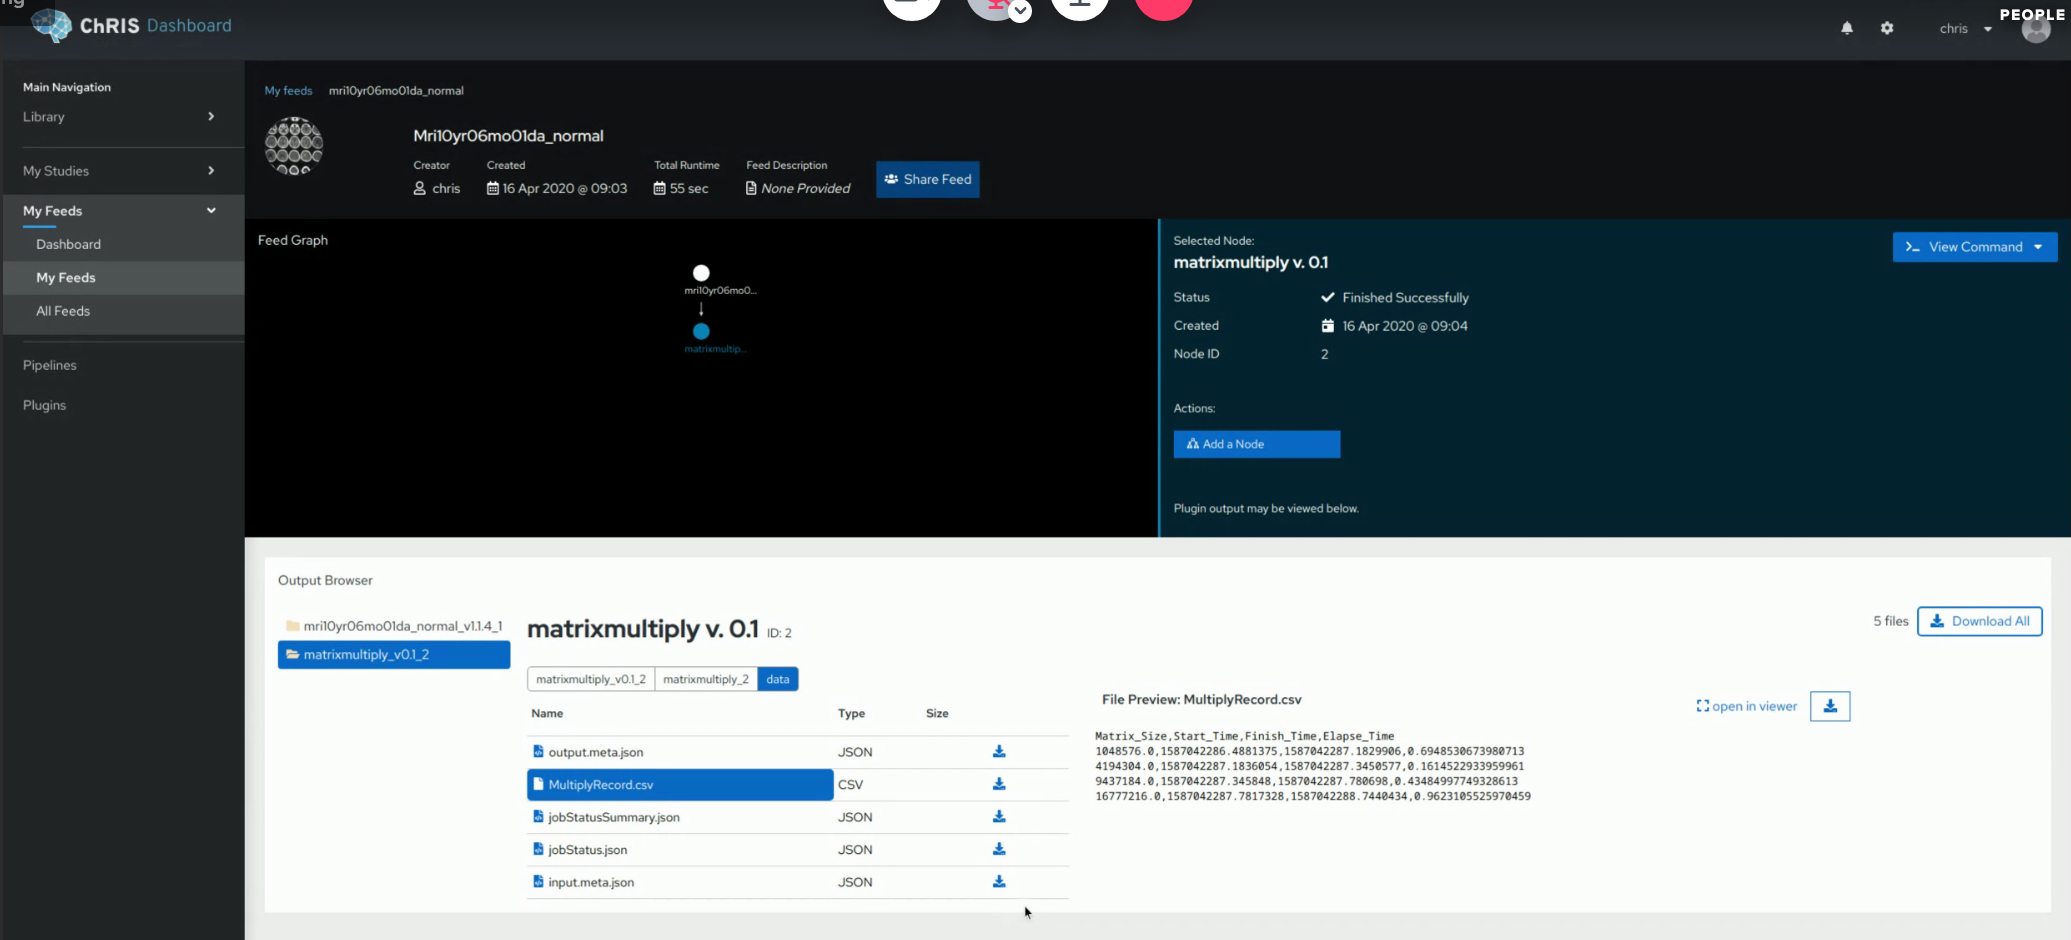The height and width of the screenshot is (940, 2071).
Task: Follow the My feeds breadcrumb link
Action: pyautogui.click(x=288, y=90)
